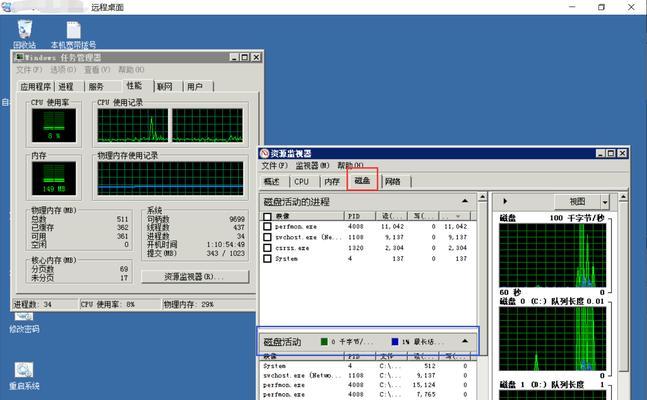Check the System process checkbox
The image size is (647, 400).
pyautogui.click(x=267, y=259)
